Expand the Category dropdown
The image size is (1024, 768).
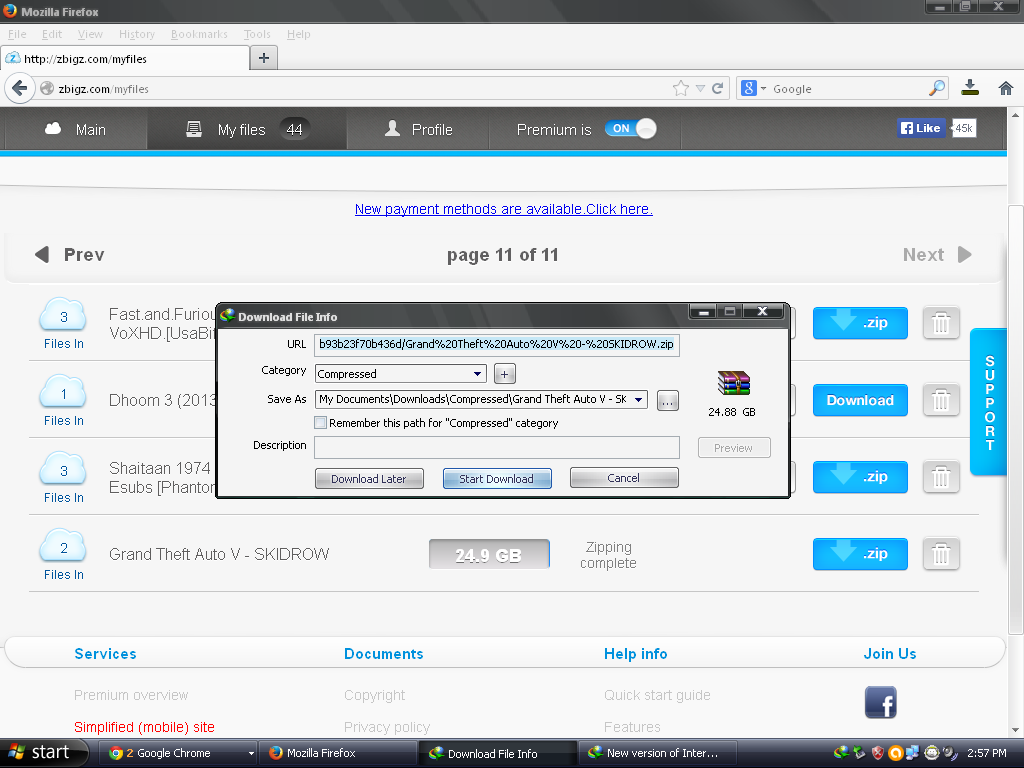click(x=477, y=374)
